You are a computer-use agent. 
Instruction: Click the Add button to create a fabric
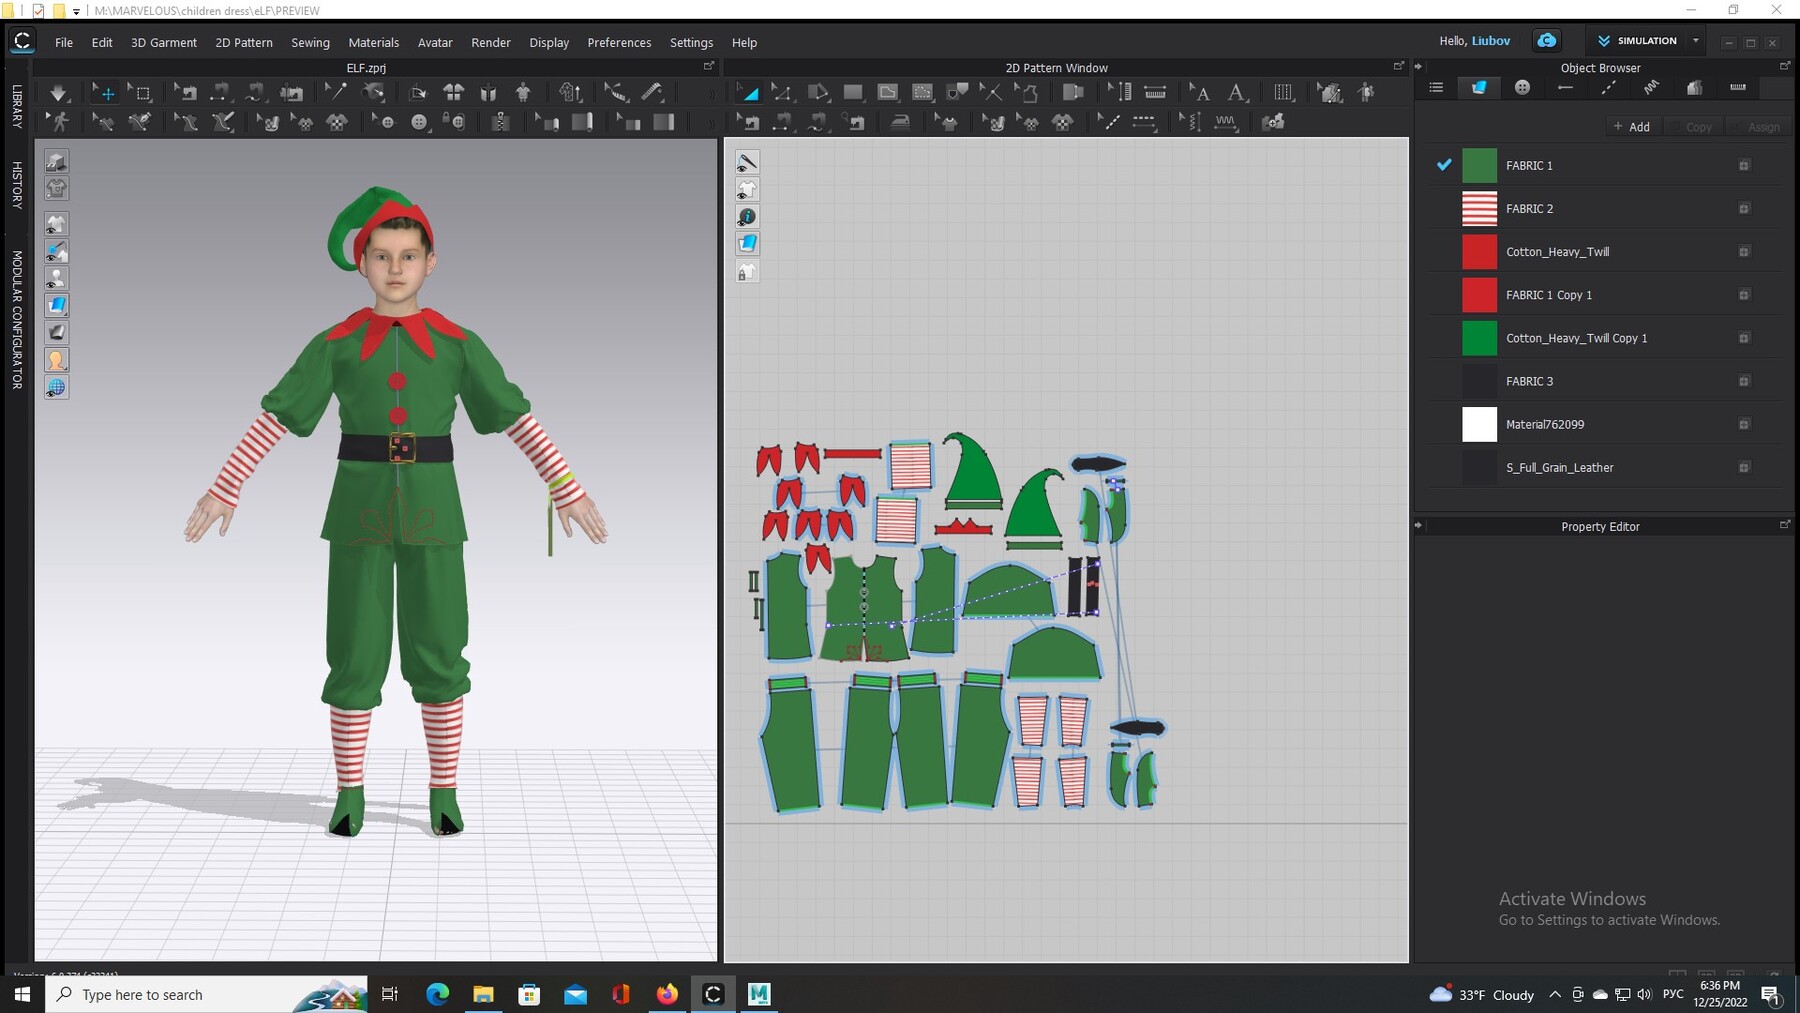click(1632, 126)
